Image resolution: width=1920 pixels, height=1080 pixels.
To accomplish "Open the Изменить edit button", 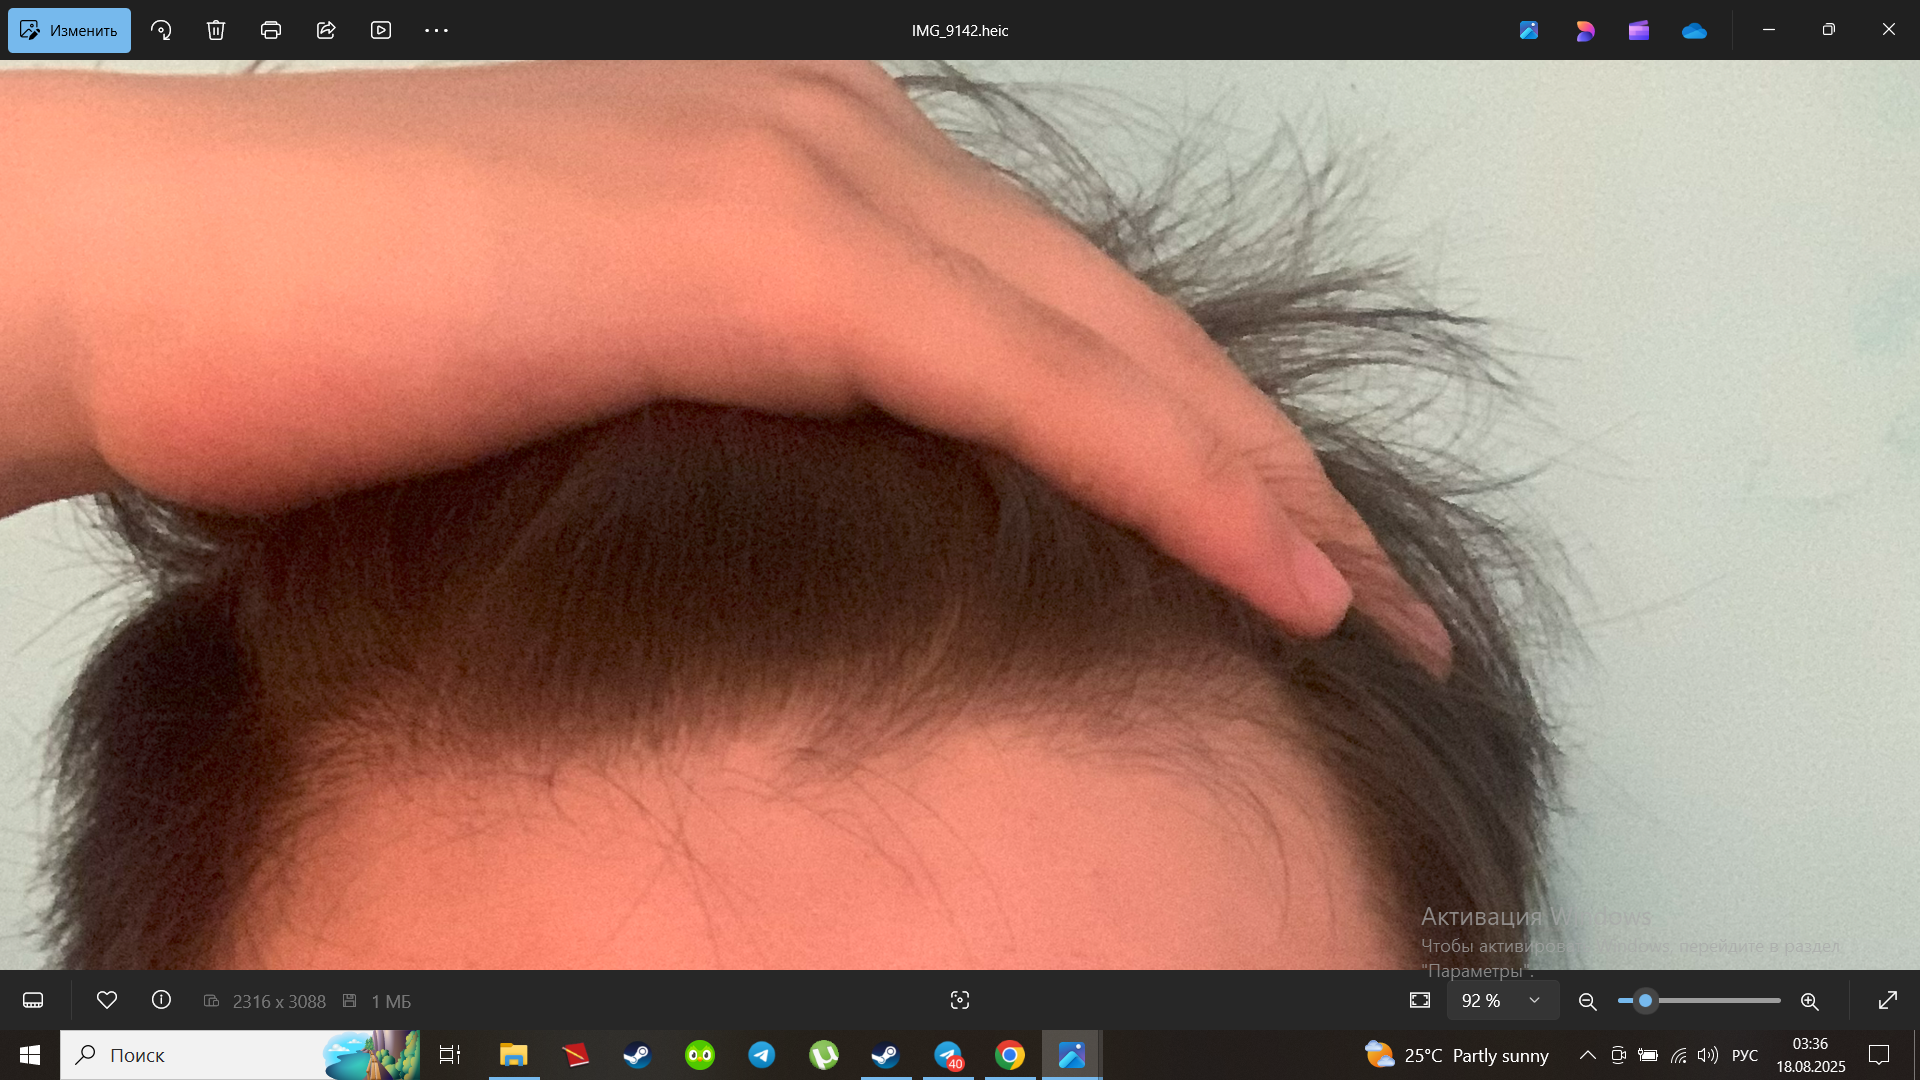I will [x=69, y=30].
